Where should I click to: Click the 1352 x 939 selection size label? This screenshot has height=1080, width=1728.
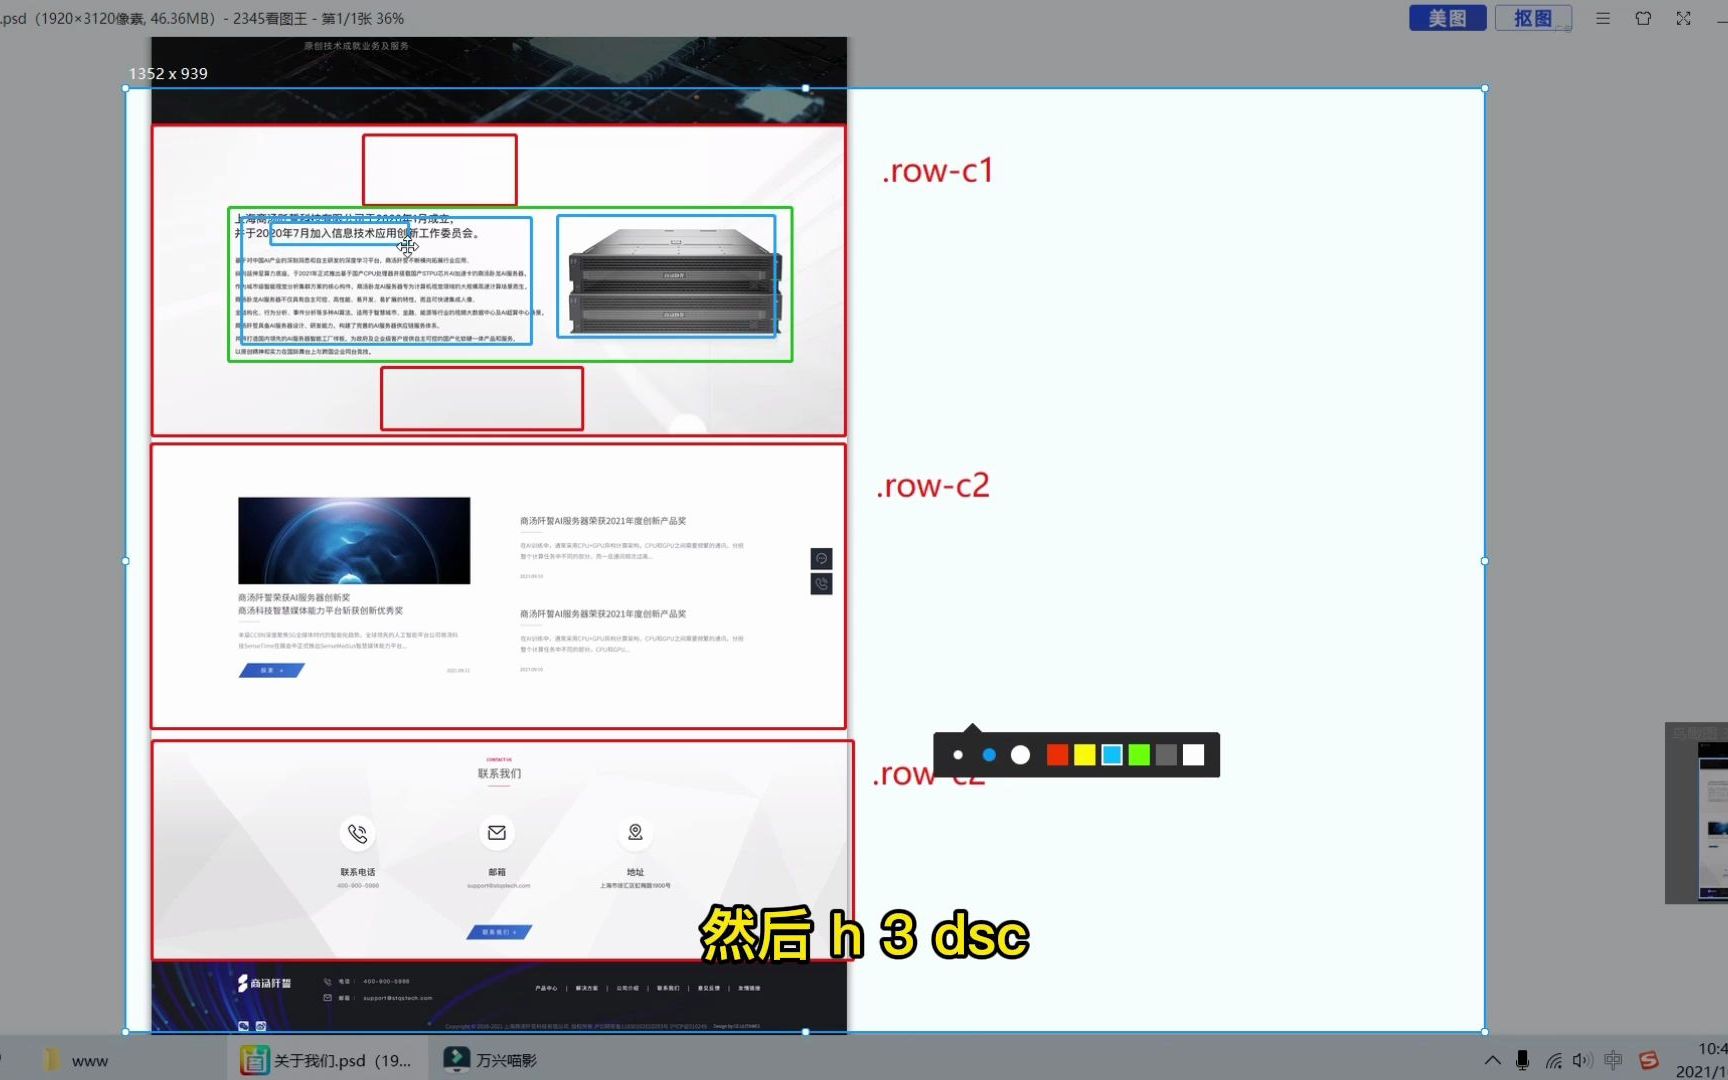tap(168, 73)
